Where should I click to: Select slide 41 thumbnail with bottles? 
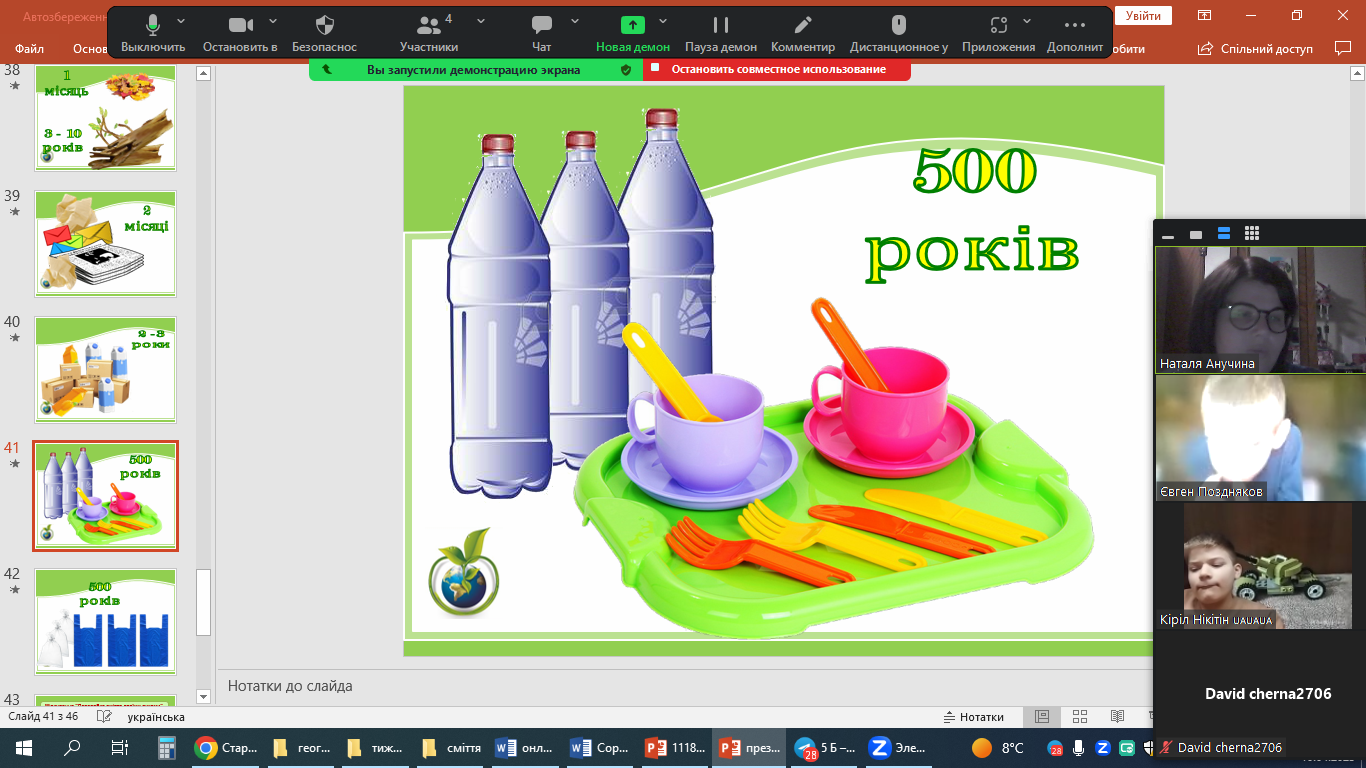(105, 496)
